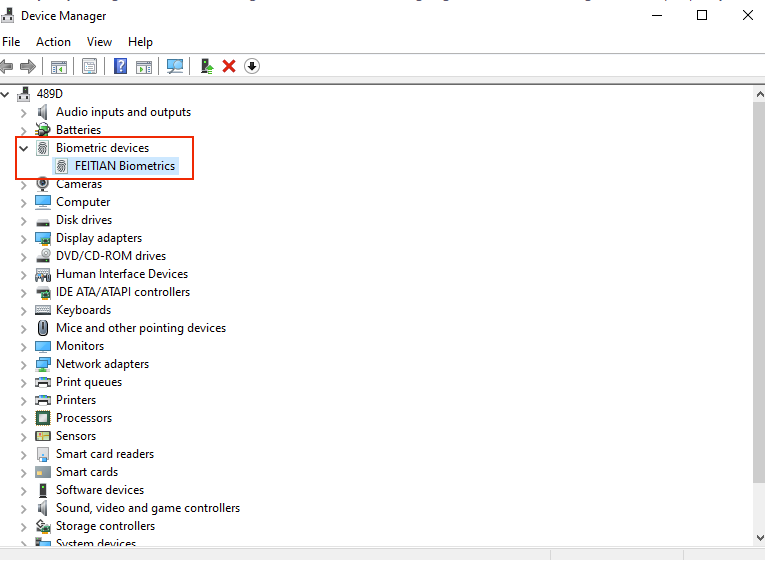The image size is (771, 565).
Task: Click the Biometric devices fingerprint icon
Action: (43, 148)
